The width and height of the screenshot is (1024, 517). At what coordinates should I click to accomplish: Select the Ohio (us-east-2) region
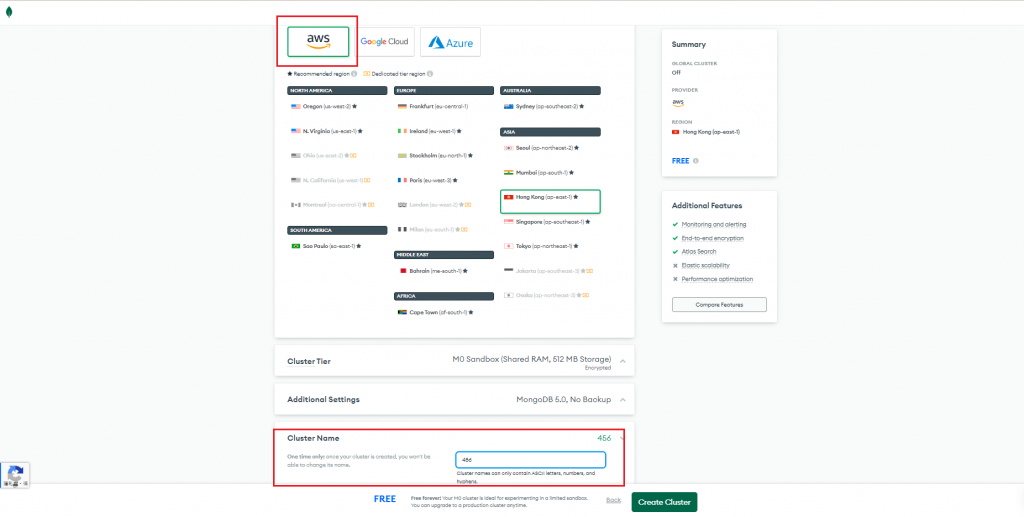323,155
